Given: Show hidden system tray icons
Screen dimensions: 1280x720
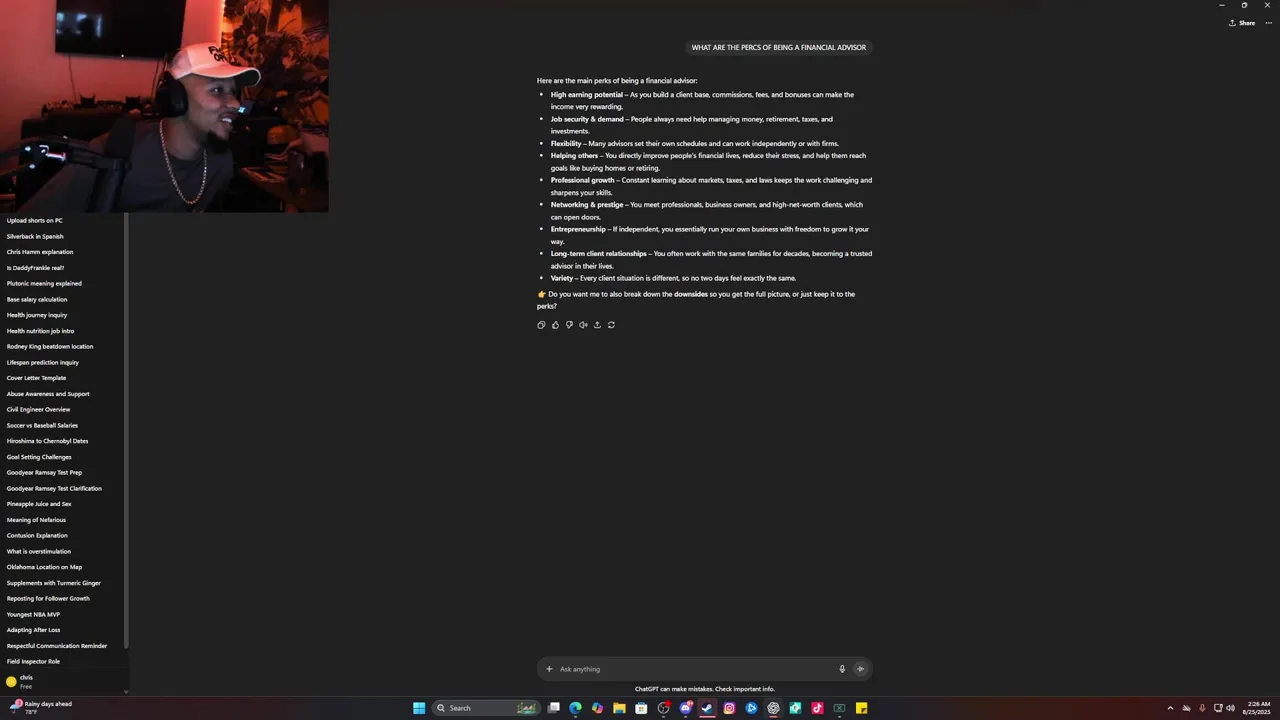Looking at the screenshot, I should pos(1170,708).
